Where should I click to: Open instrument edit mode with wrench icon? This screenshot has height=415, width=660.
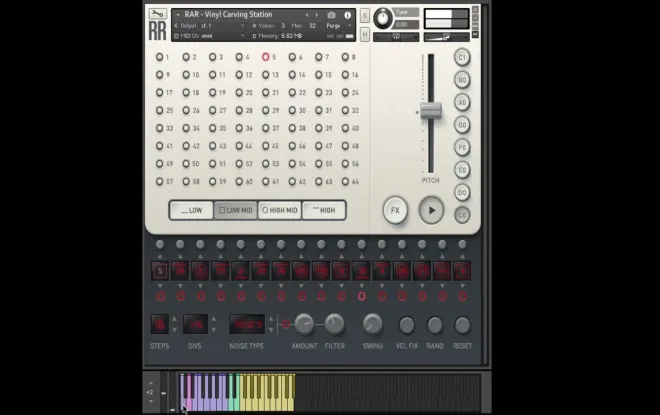point(157,14)
